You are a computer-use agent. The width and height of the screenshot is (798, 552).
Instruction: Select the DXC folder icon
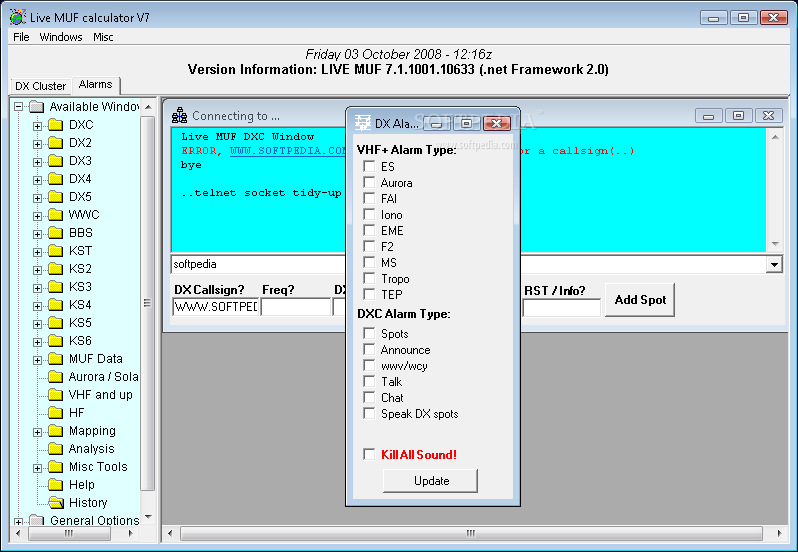pos(55,125)
